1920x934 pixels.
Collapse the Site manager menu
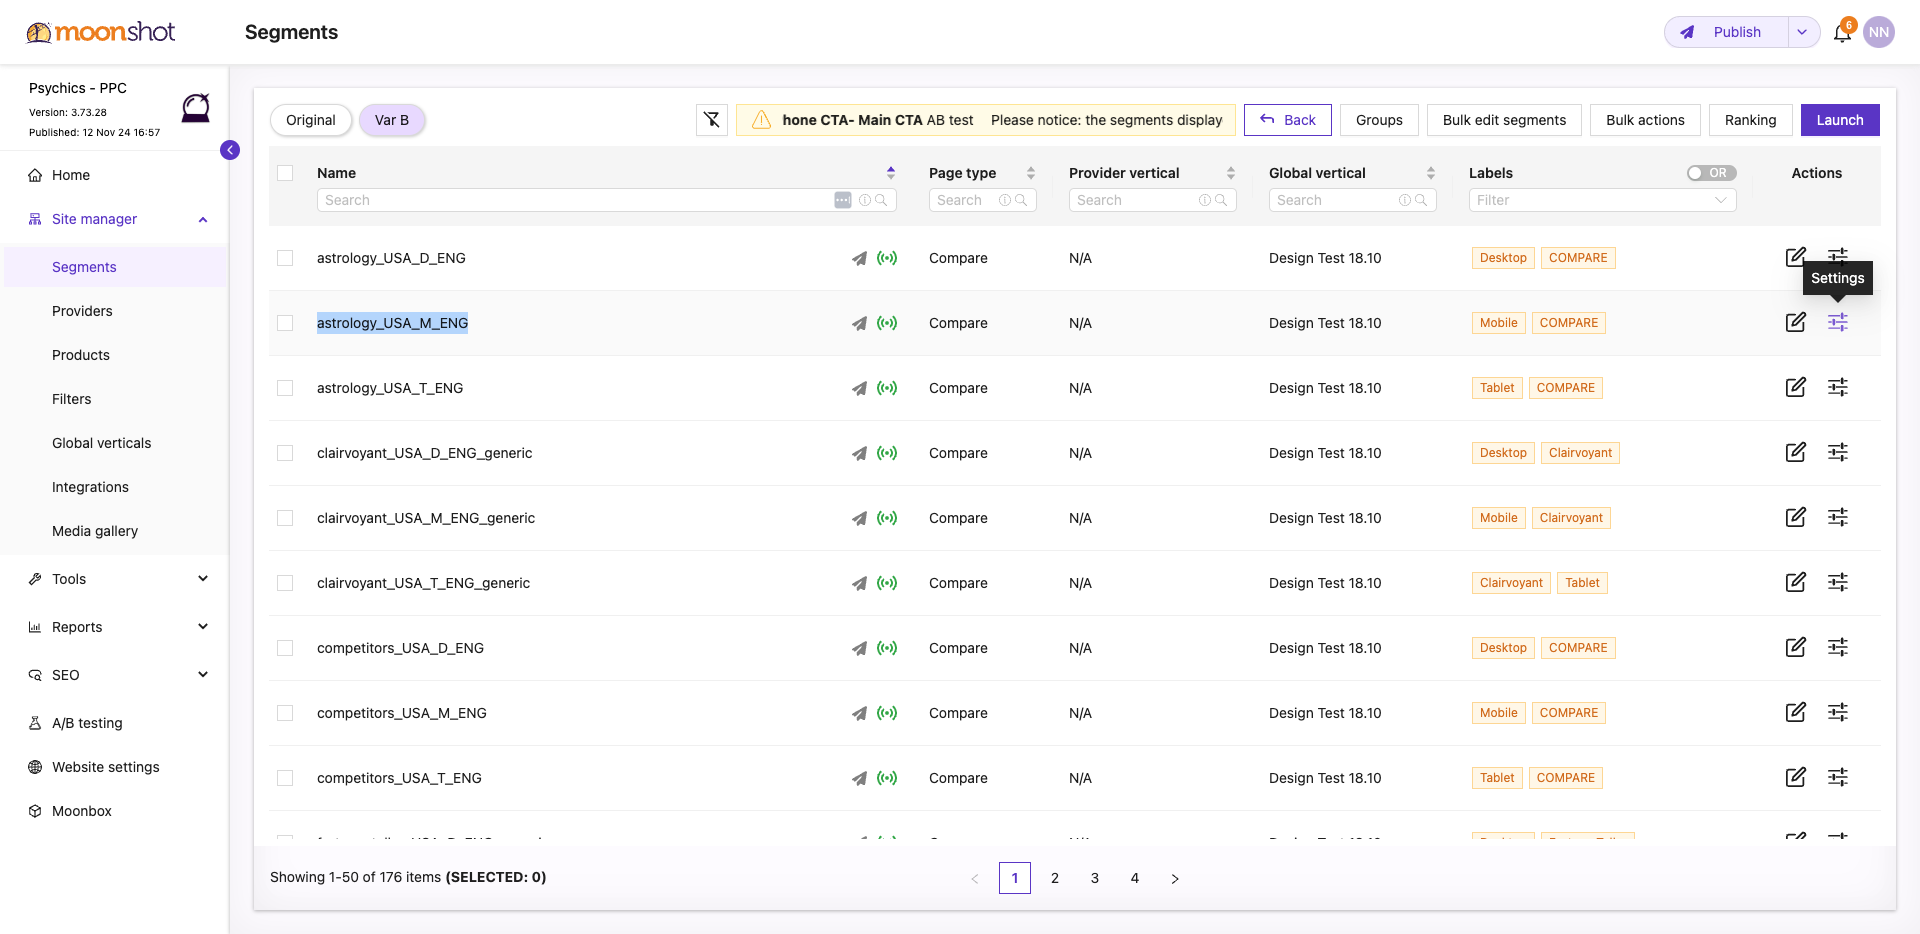point(203,219)
